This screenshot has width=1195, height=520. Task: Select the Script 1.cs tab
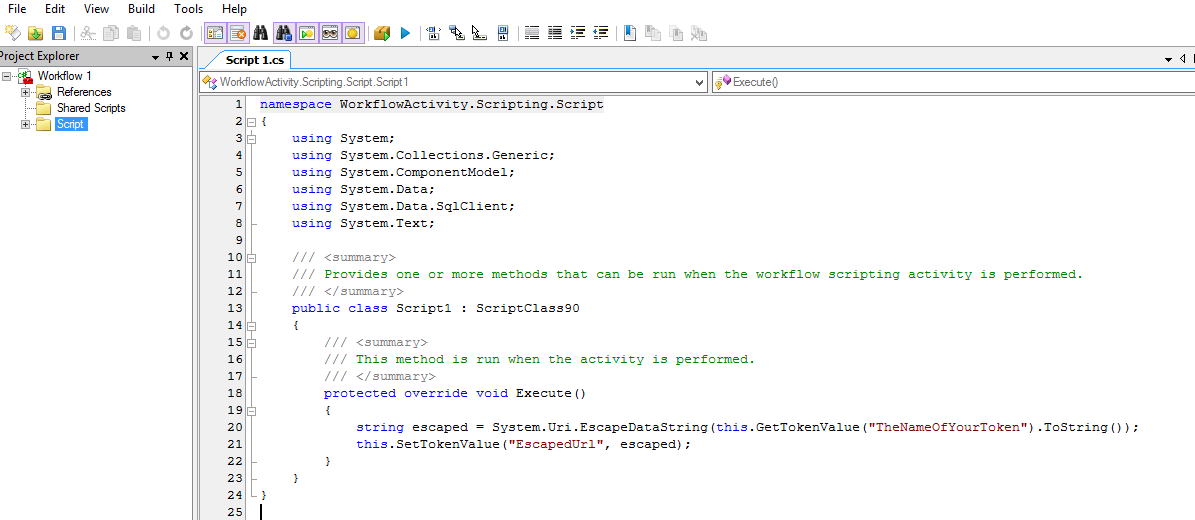253,59
